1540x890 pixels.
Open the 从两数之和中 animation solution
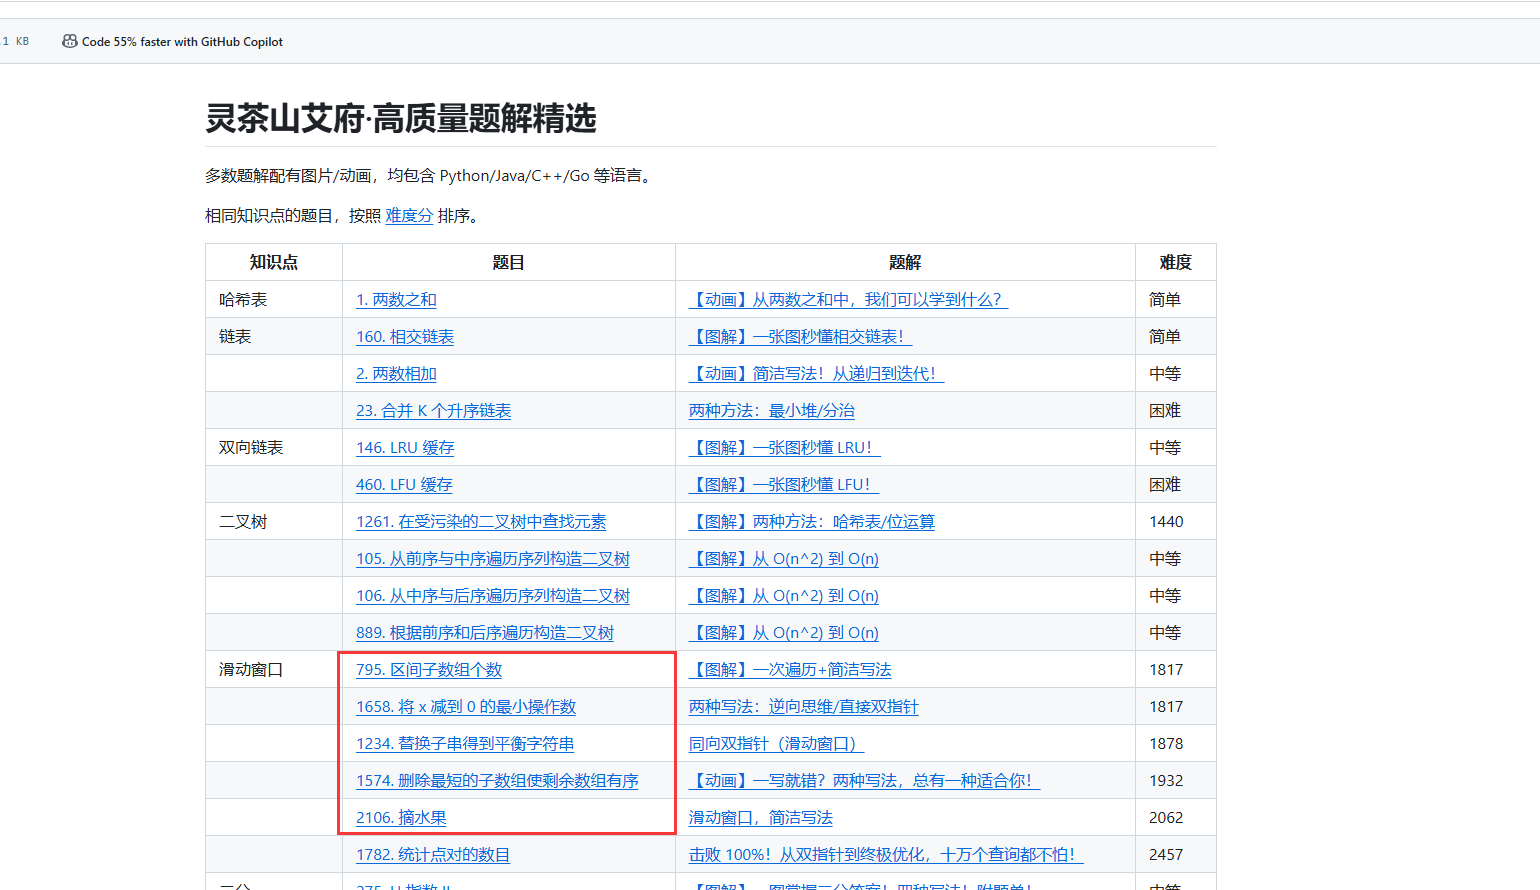tap(848, 299)
